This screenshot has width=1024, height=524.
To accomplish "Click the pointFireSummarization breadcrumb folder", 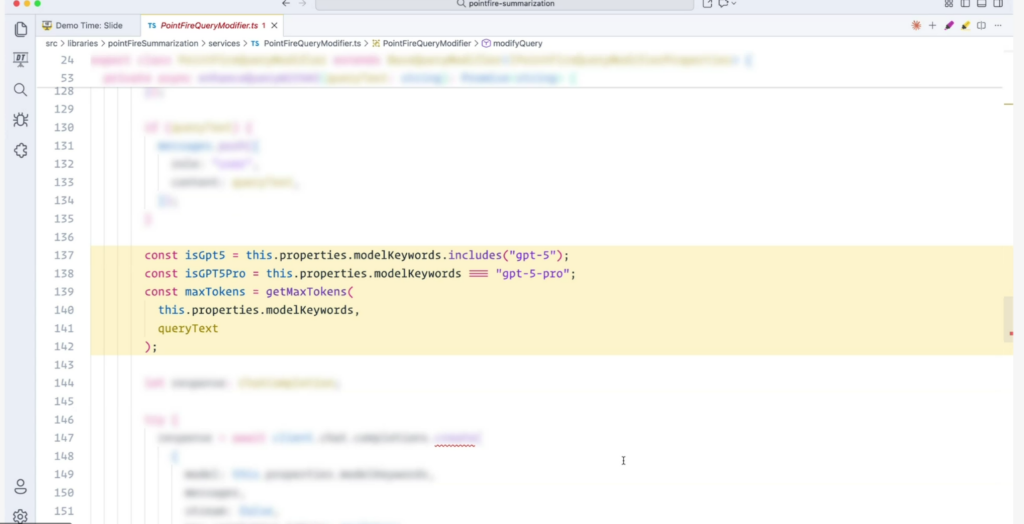I will [x=152, y=44].
